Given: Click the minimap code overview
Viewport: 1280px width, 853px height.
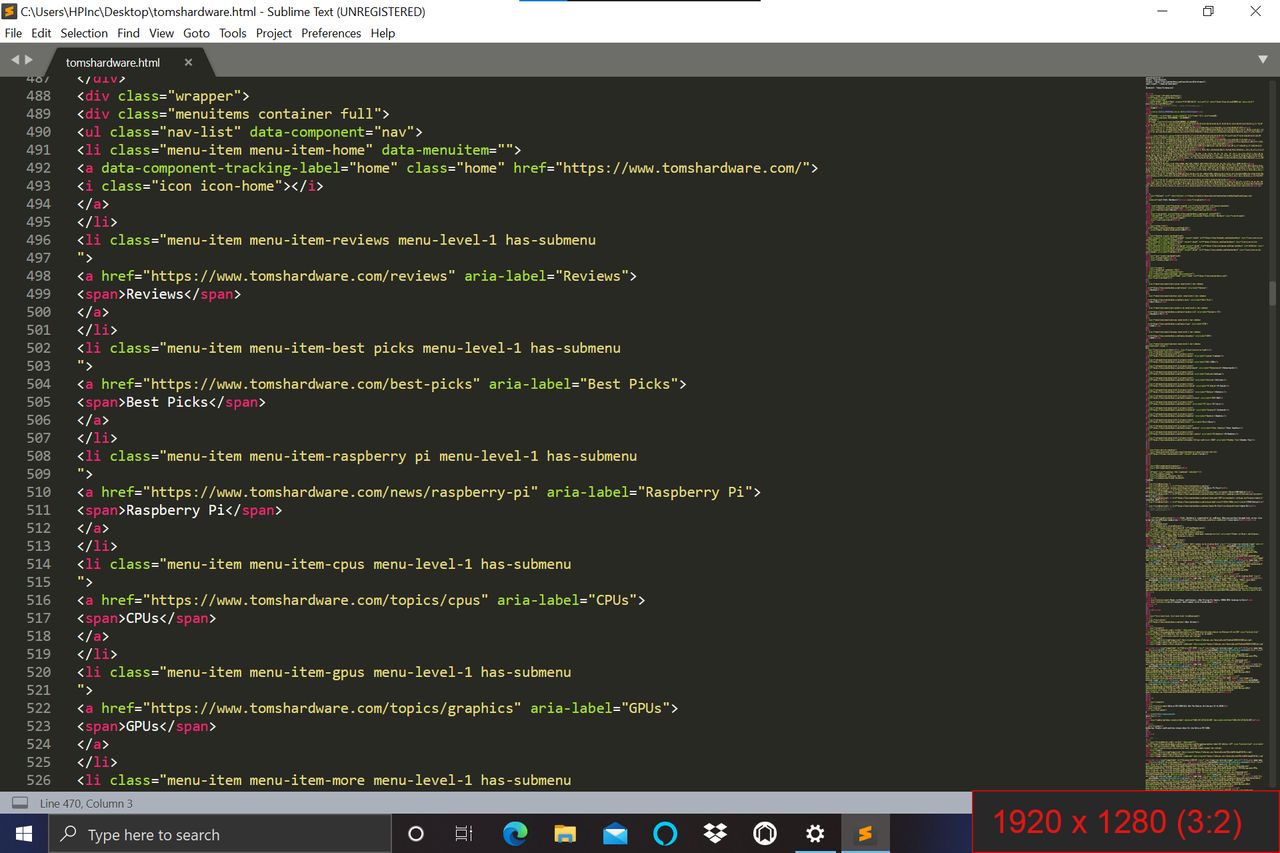Looking at the screenshot, I should pyautogui.click(x=1205, y=432).
